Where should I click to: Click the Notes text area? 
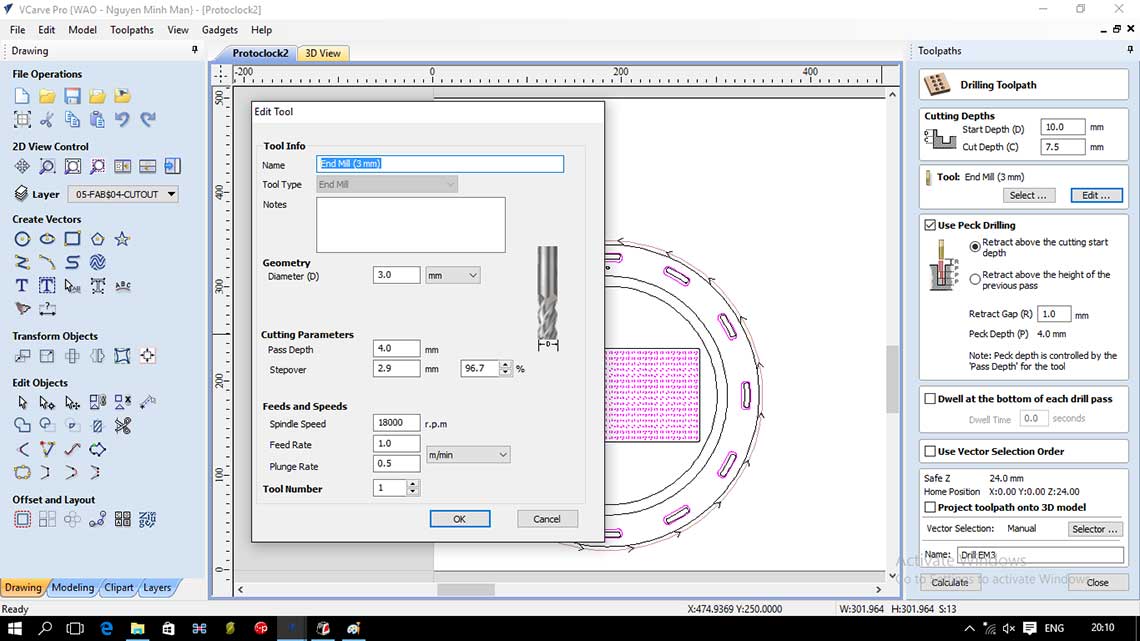point(411,225)
